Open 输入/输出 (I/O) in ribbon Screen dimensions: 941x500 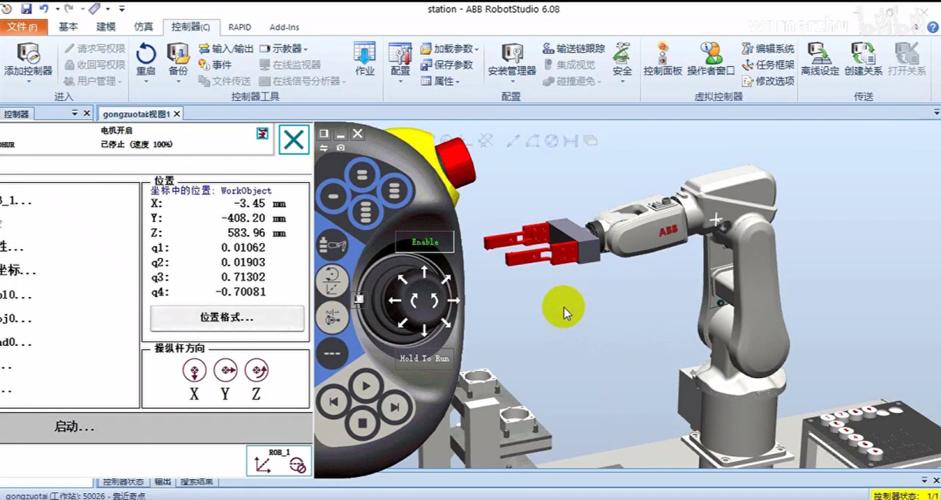(226, 49)
